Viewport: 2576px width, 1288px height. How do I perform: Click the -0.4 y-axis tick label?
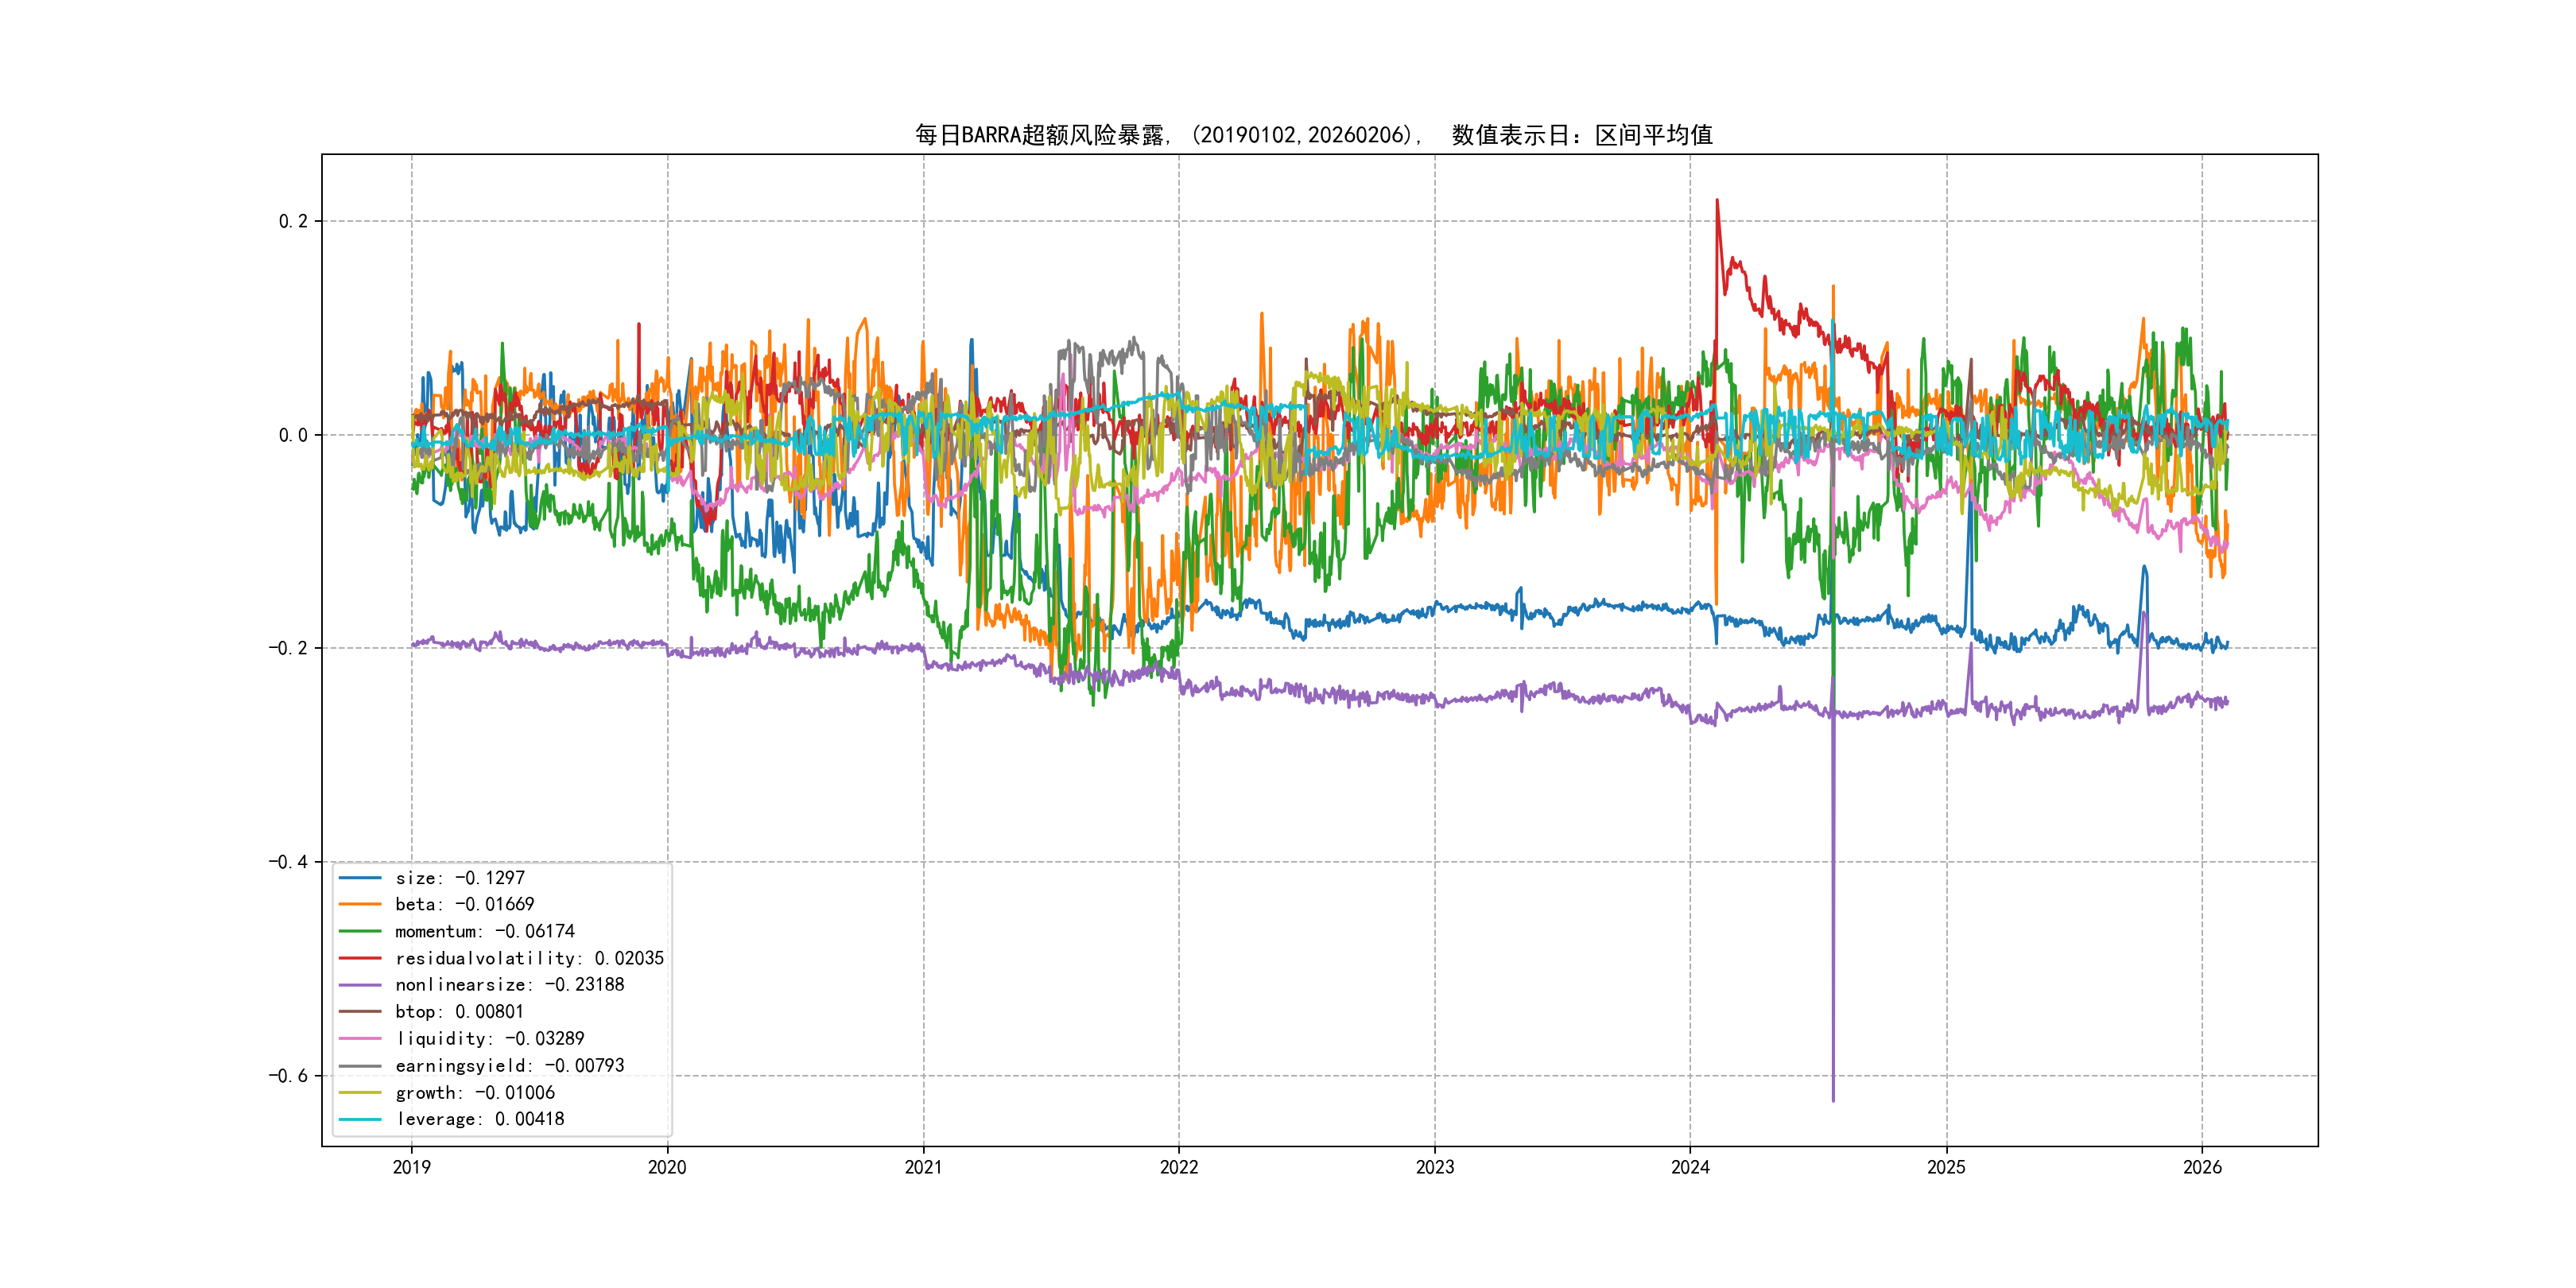288,862
